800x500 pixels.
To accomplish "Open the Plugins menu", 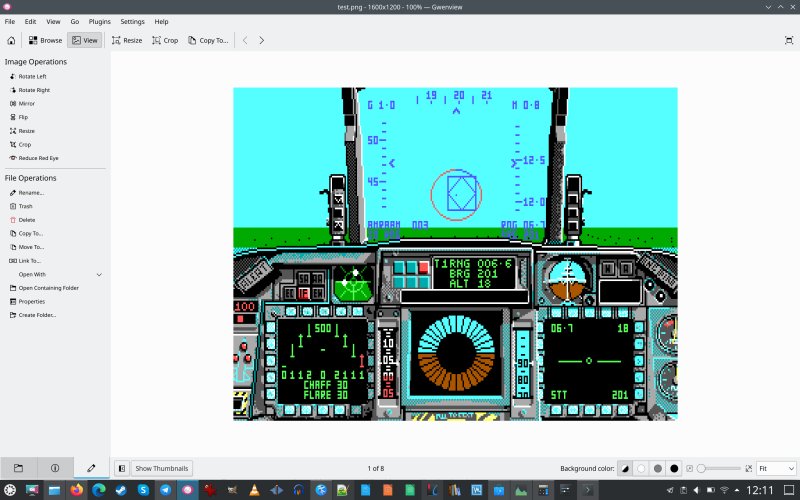I will pyautogui.click(x=100, y=21).
